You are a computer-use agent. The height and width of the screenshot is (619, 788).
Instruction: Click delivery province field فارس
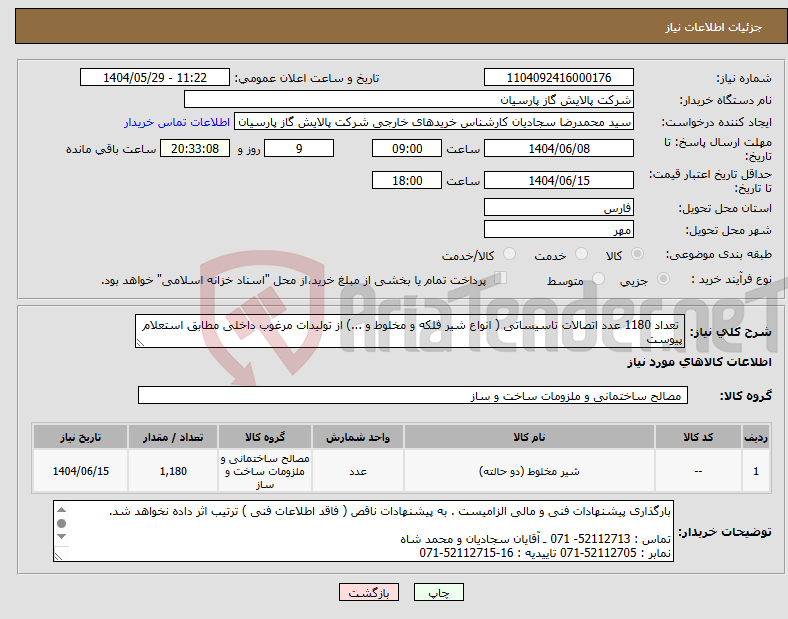558,208
